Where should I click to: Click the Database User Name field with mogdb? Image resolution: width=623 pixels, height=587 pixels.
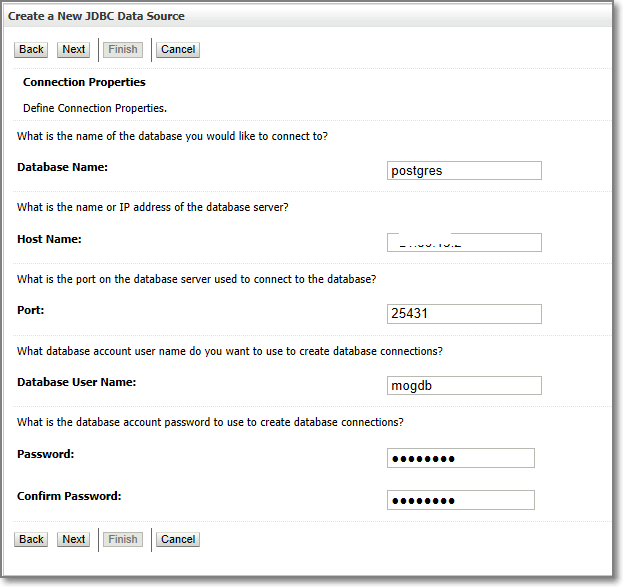[x=464, y=386]
